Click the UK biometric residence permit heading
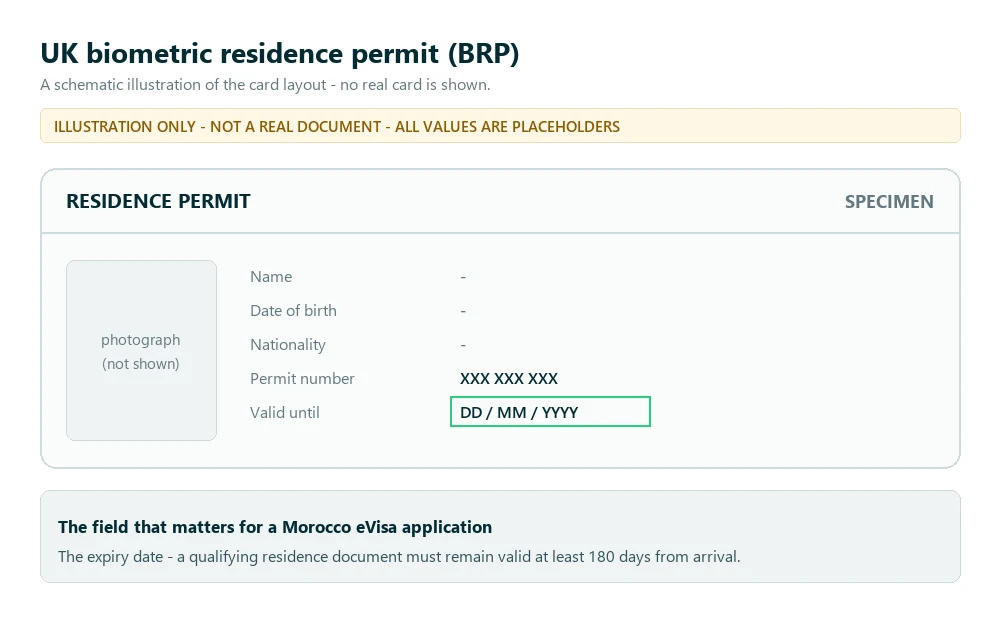The width and height of the screenshot is (1000, 620). (279, 54)
